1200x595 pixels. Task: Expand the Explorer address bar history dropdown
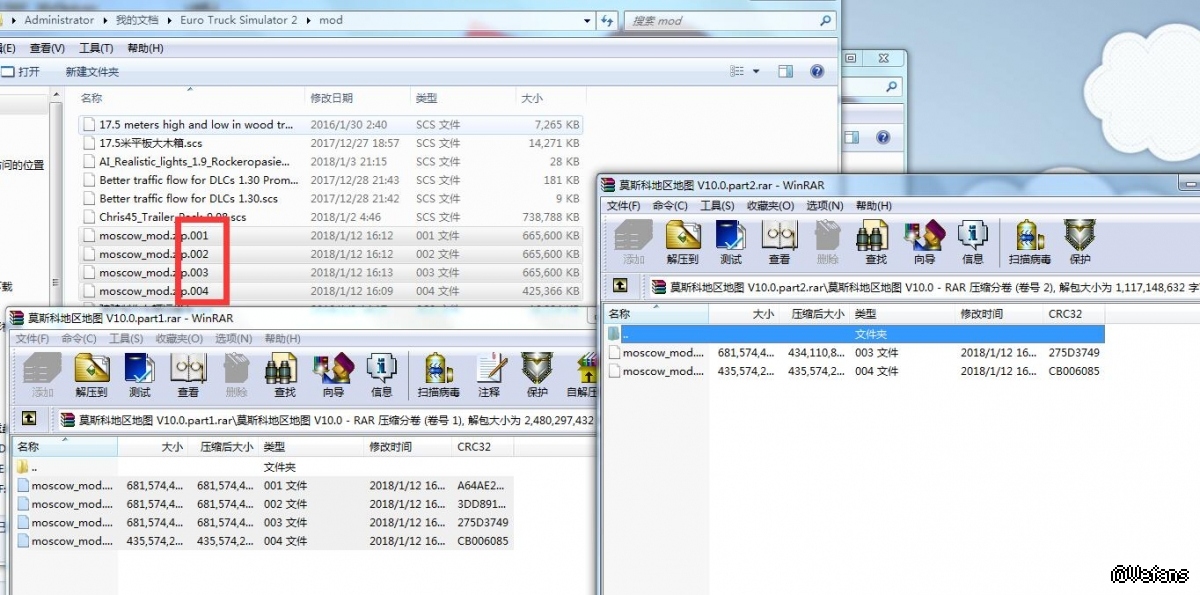pyautogui.click(x=587, y=20)
